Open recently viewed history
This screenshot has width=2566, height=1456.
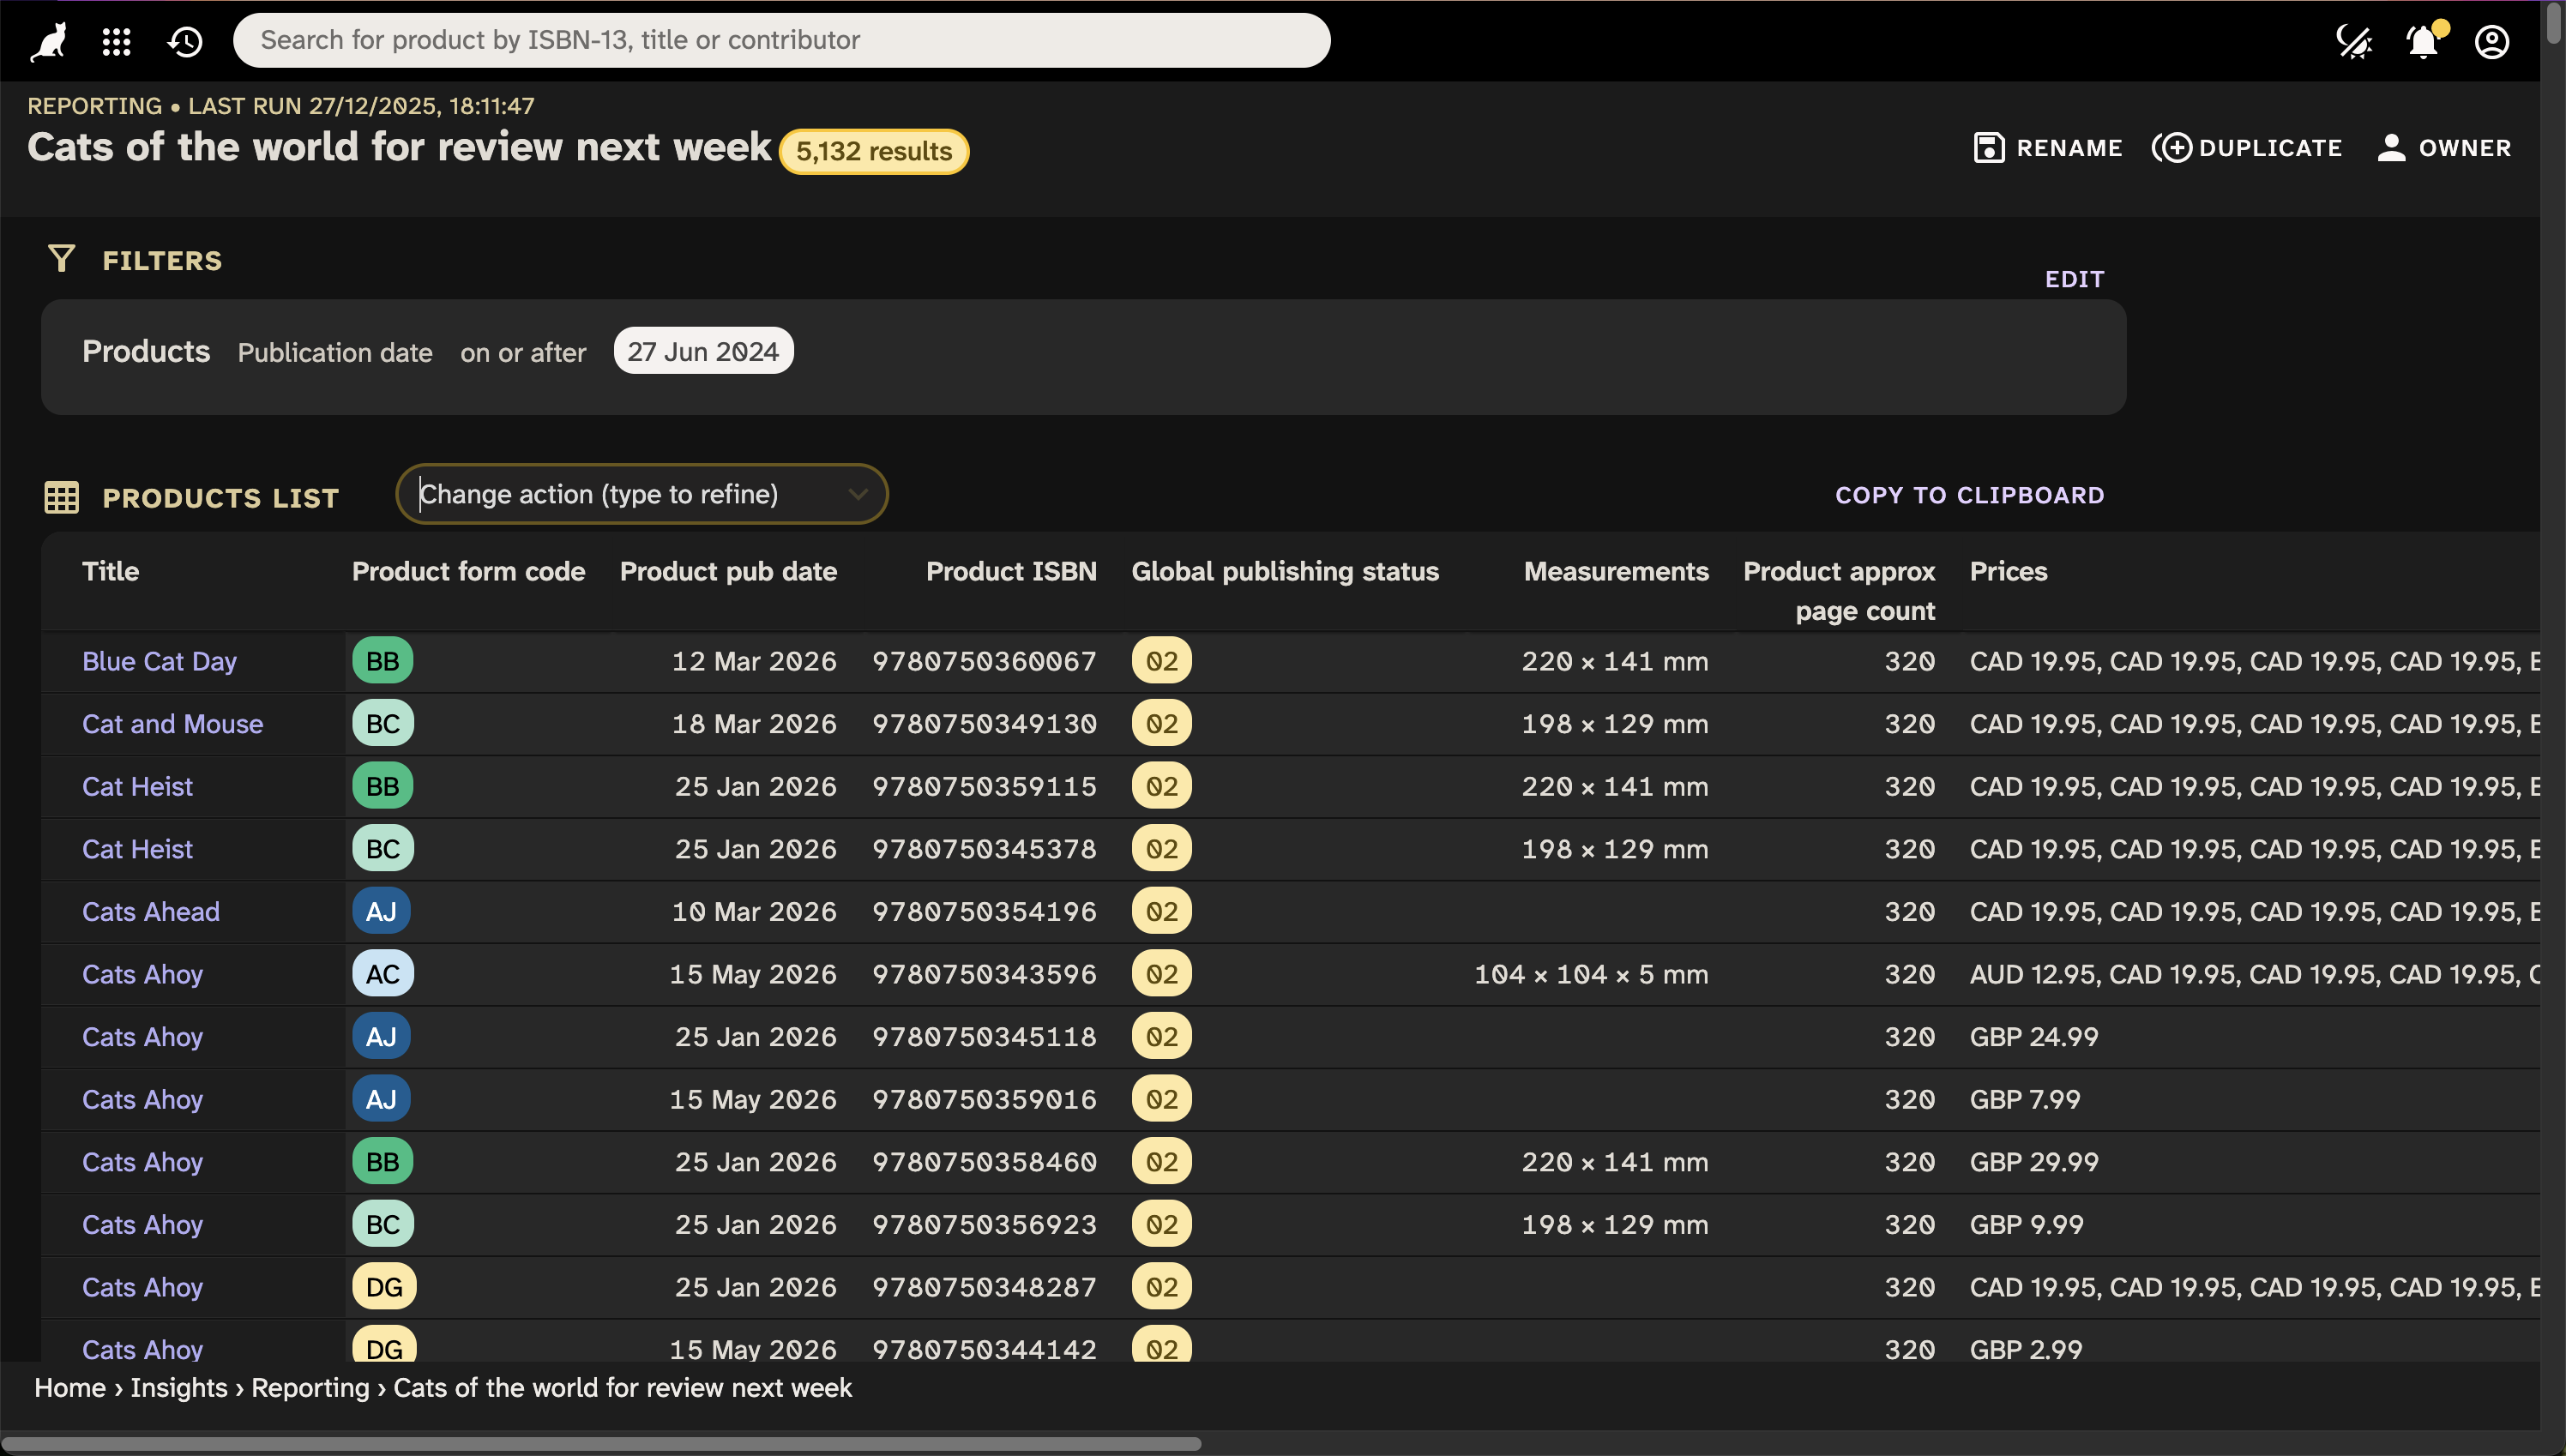[185, 41]
